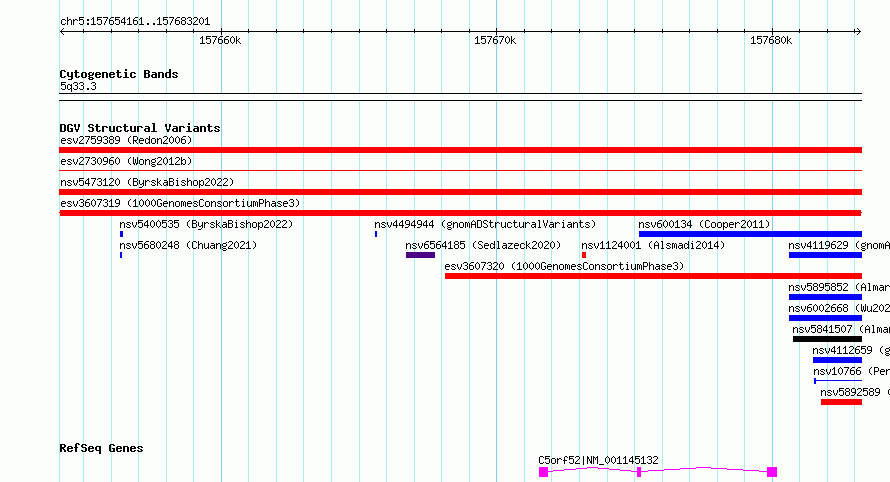Screen dimensions: 890x482
Task: Click first magenta exon of C5orf52
Action: click(x=543, y=472)
